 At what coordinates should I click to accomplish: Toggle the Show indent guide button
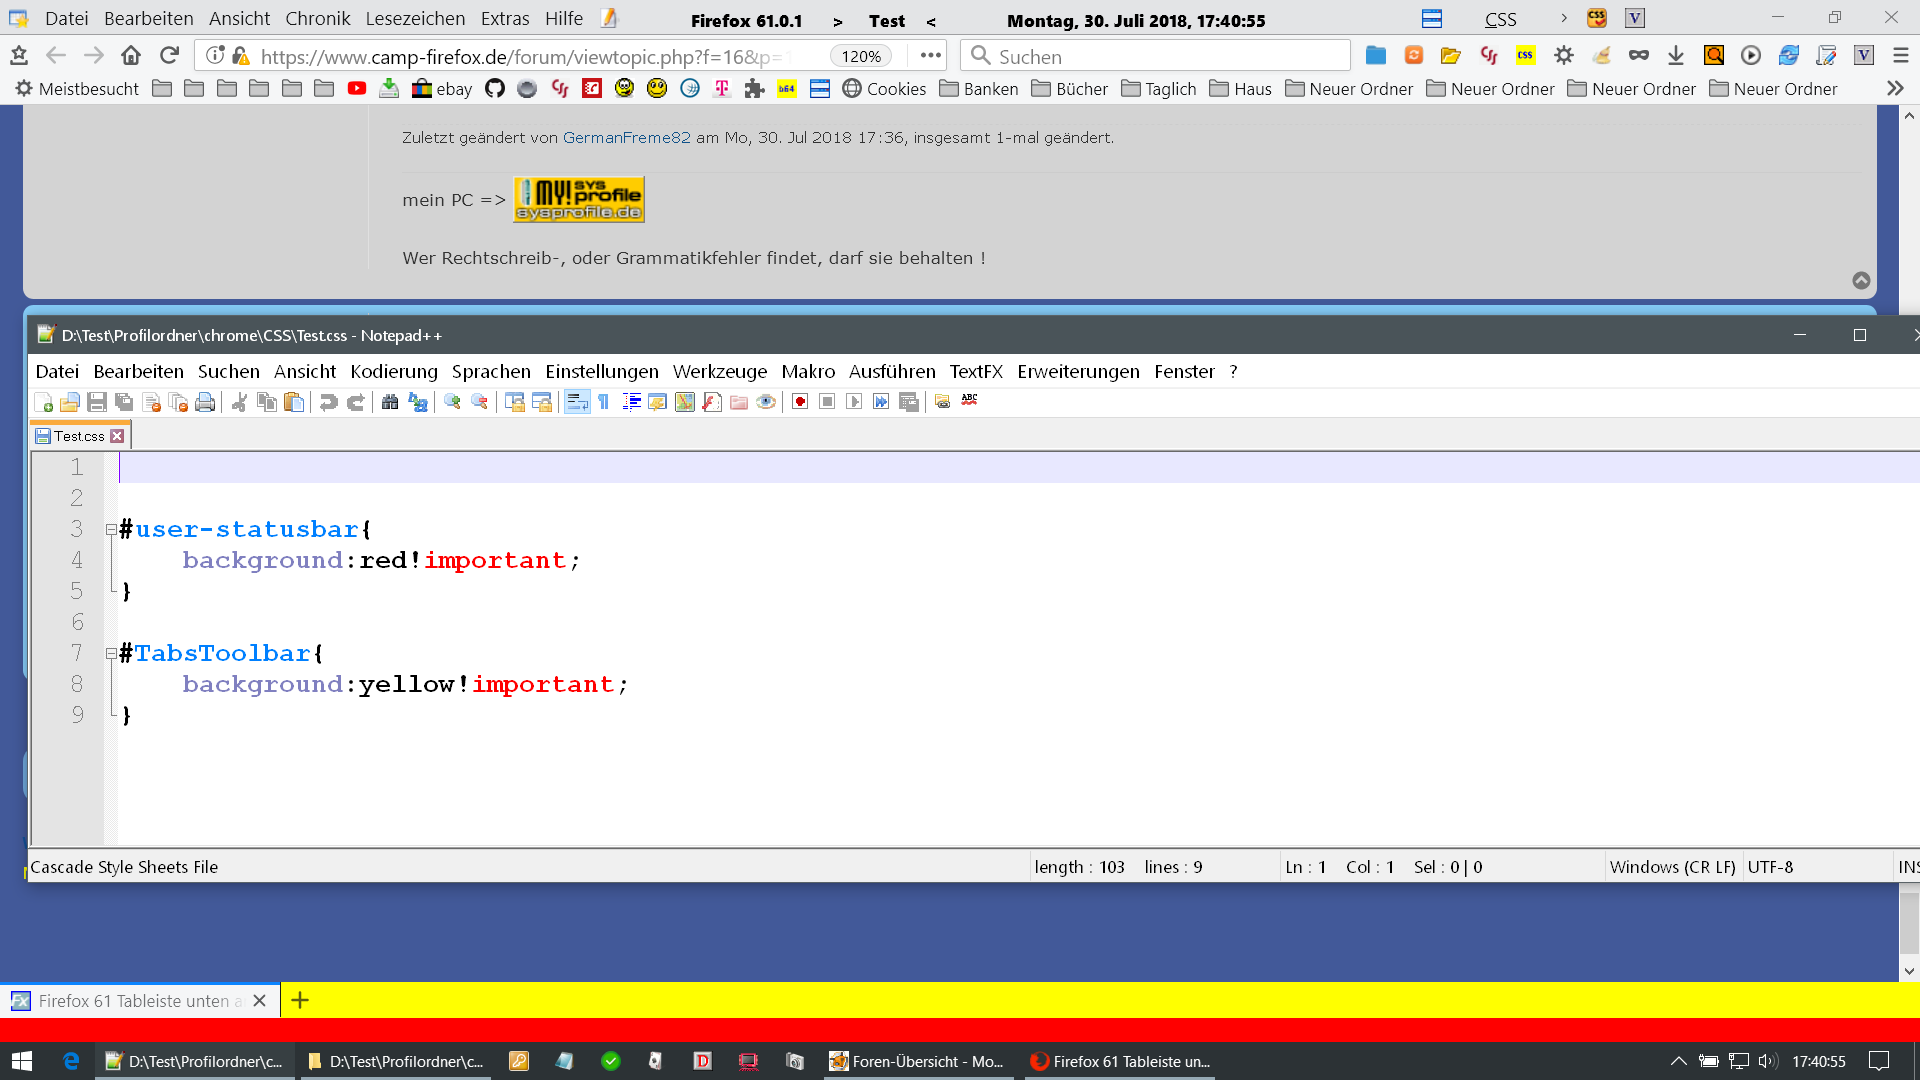[x=631, y=402]
